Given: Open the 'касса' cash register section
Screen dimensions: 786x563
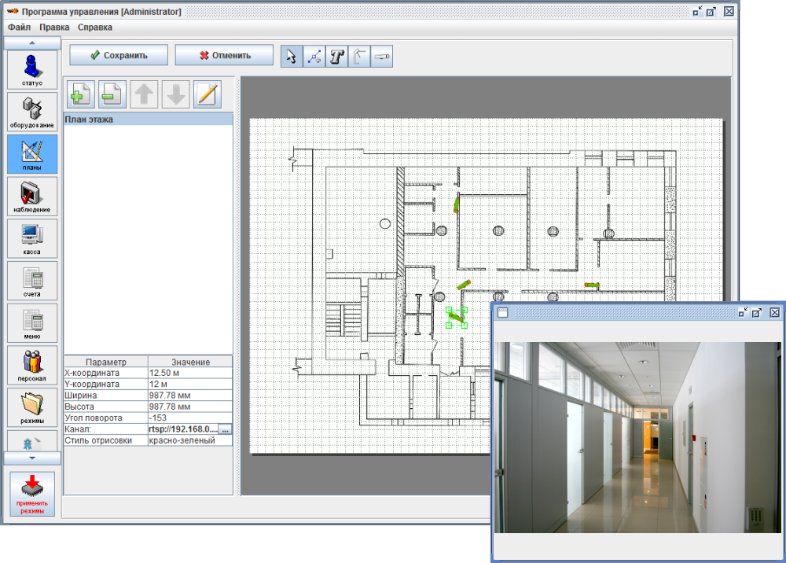Looking at the screenshot, I should tap(33, 238).
